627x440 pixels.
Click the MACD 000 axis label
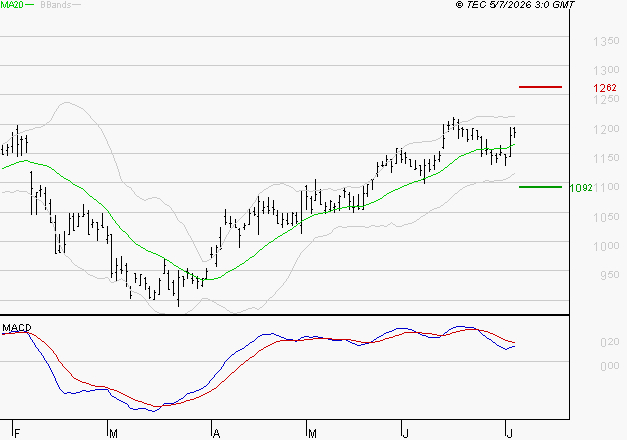click(x=609, y=366)
